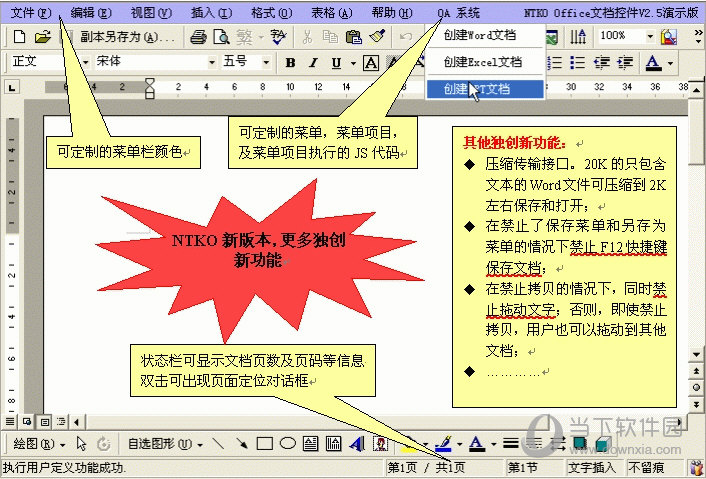706x479 pixels.
Task: Open the 3-D Style icon
Action: pyautogui.click(x=603, y=444)
